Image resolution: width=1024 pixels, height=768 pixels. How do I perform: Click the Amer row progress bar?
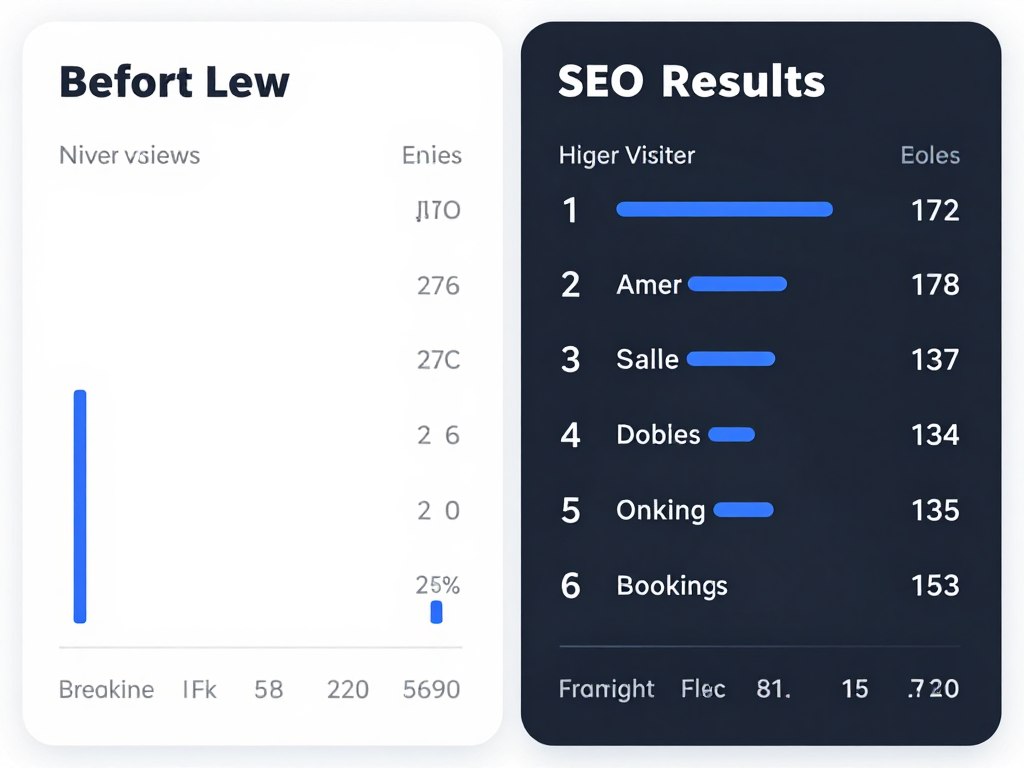[x=737, y=284]
